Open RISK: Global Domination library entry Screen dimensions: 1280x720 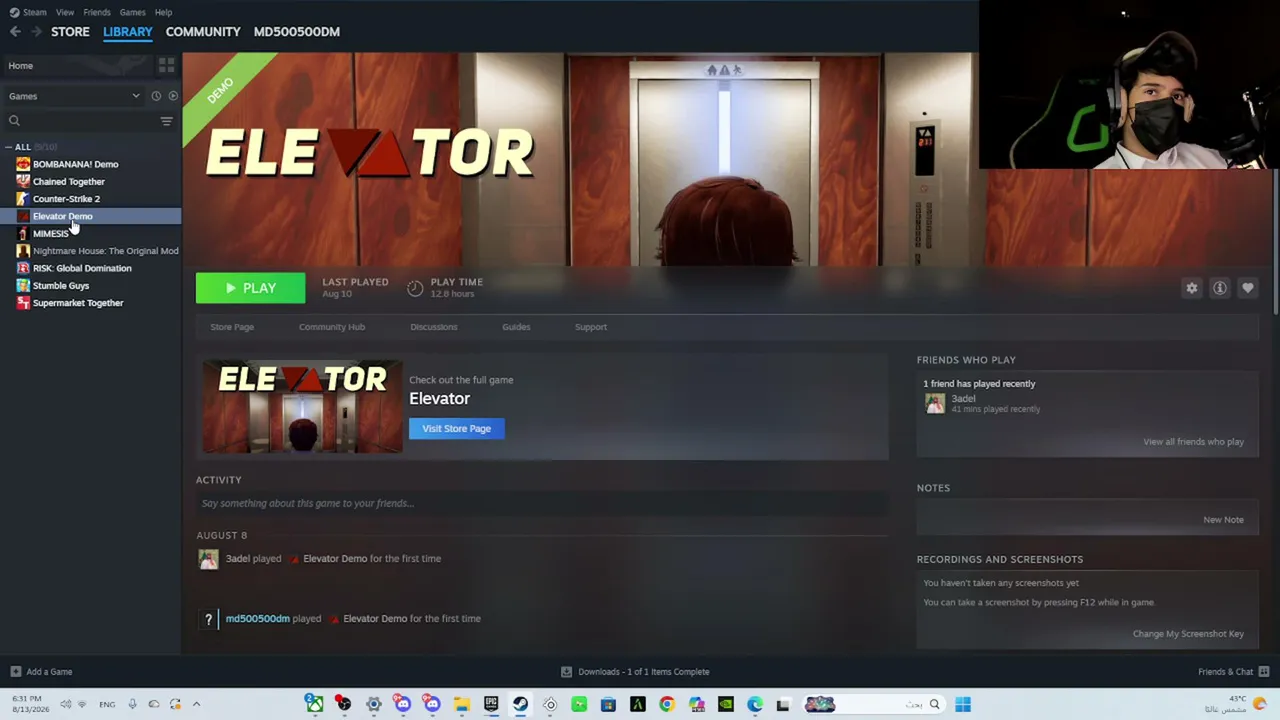82,268
